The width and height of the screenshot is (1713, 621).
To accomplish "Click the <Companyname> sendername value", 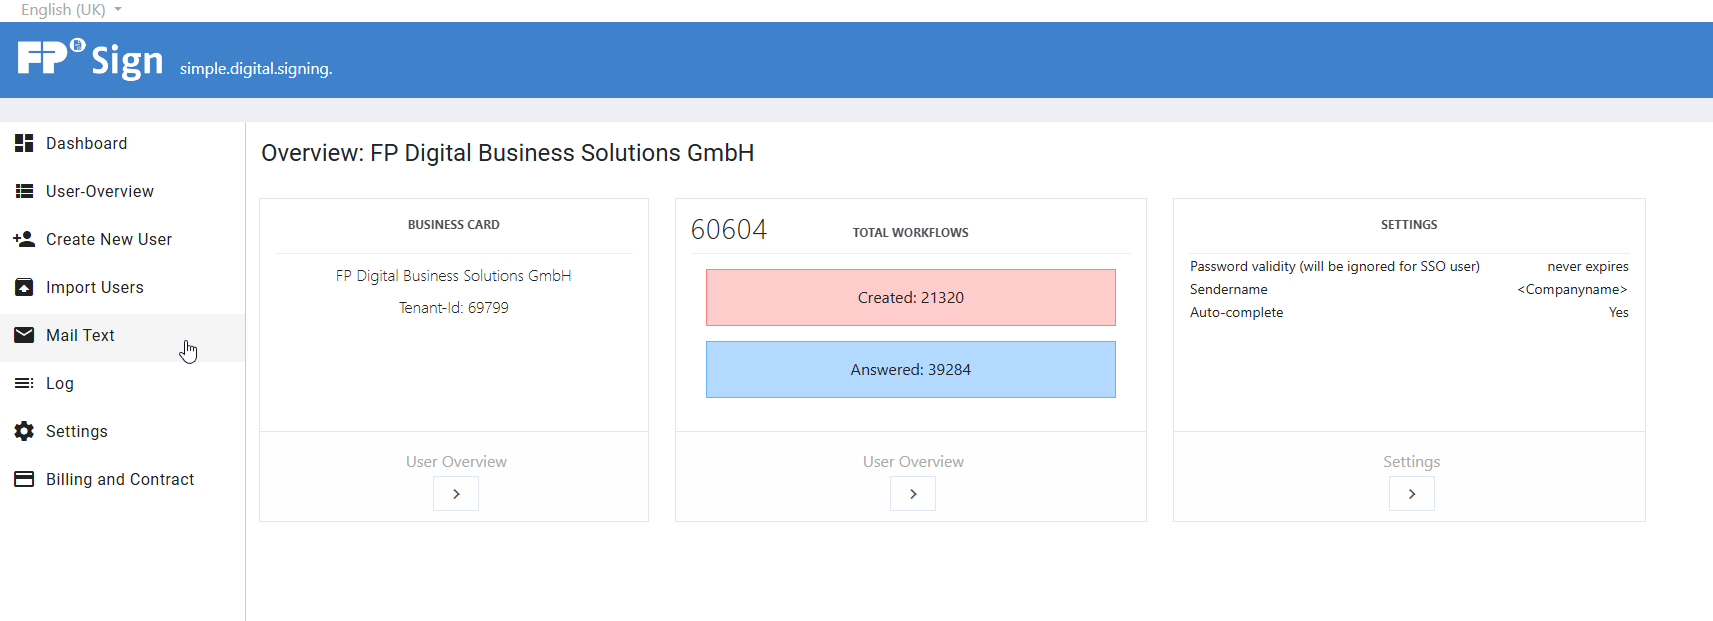I will pos(1572,290).
